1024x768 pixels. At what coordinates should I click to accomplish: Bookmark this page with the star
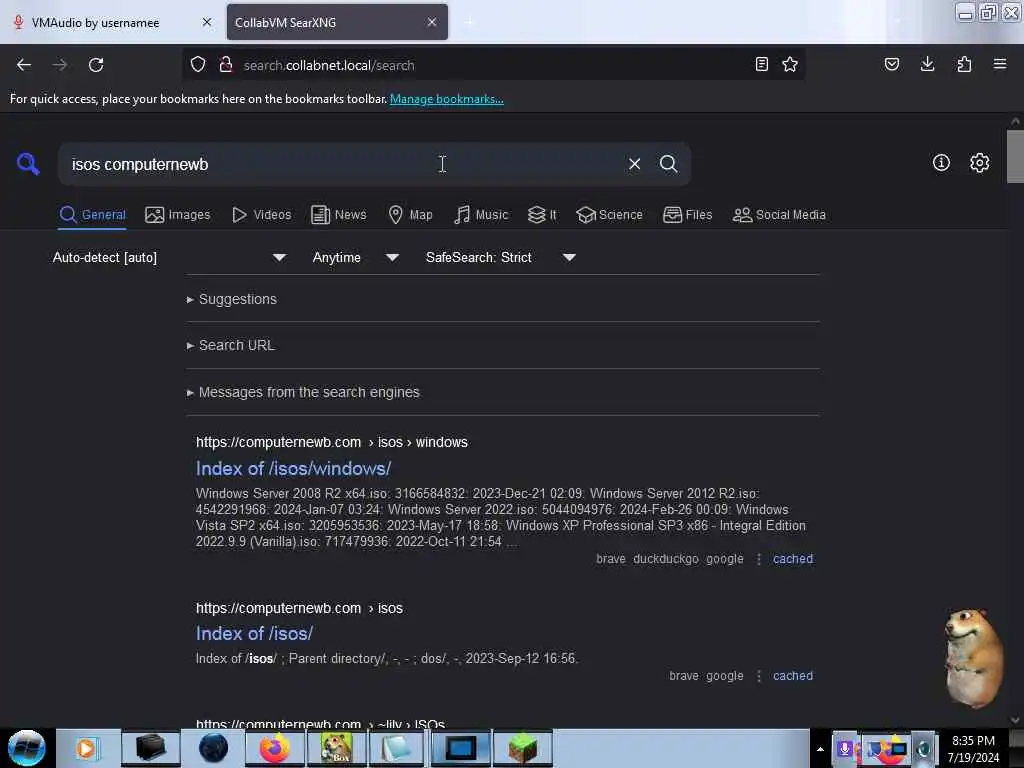tap(790, 64)
